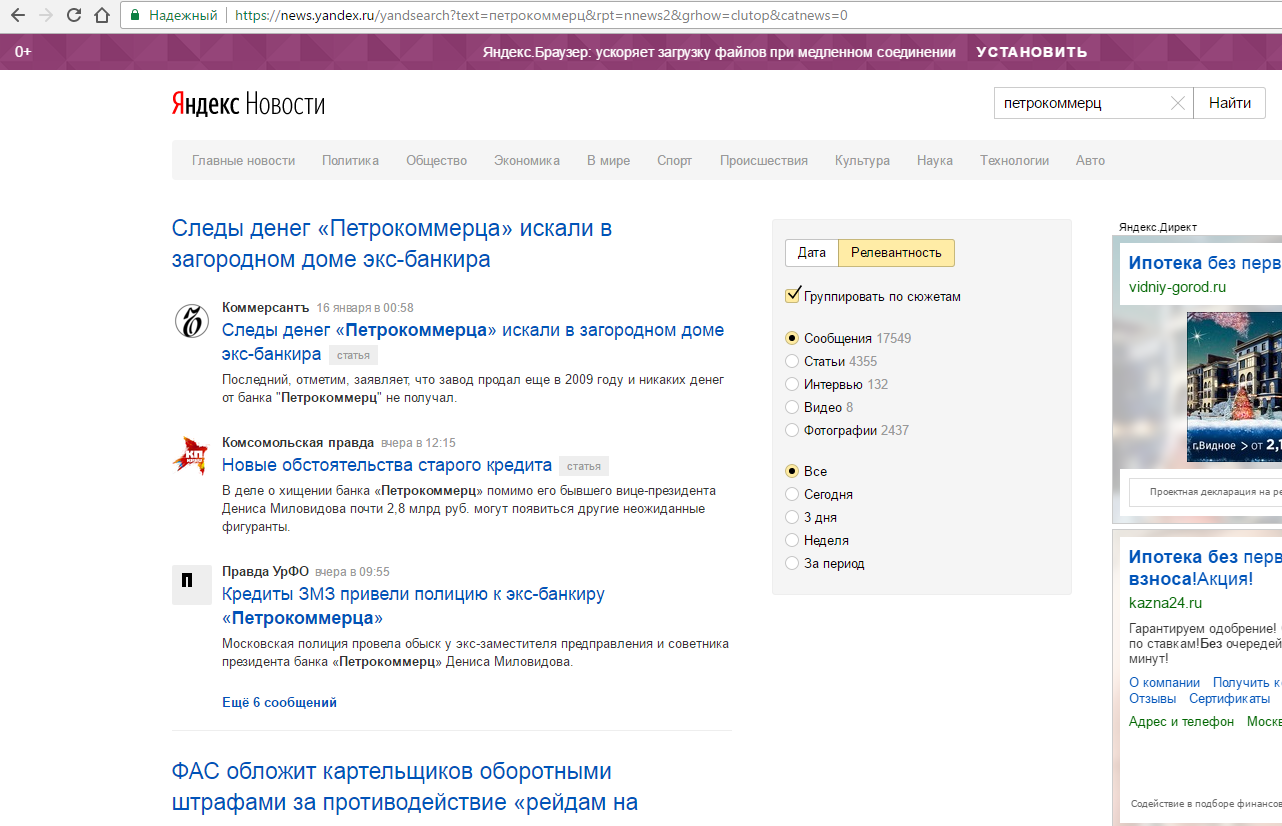This screenshot has width=1282, height=826.
Task: Reload the page with refresh icon
Action: pyautogui.click(x=74, y=16)
